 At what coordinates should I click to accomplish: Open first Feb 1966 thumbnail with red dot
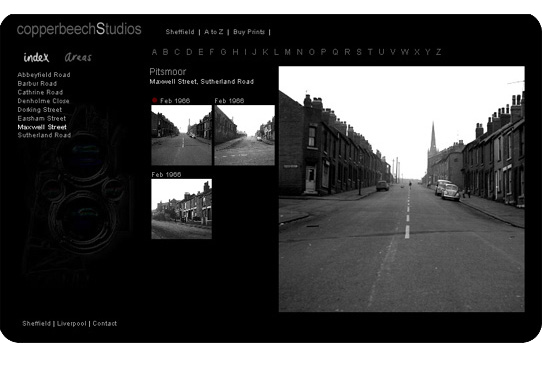[x=181, y=135]
